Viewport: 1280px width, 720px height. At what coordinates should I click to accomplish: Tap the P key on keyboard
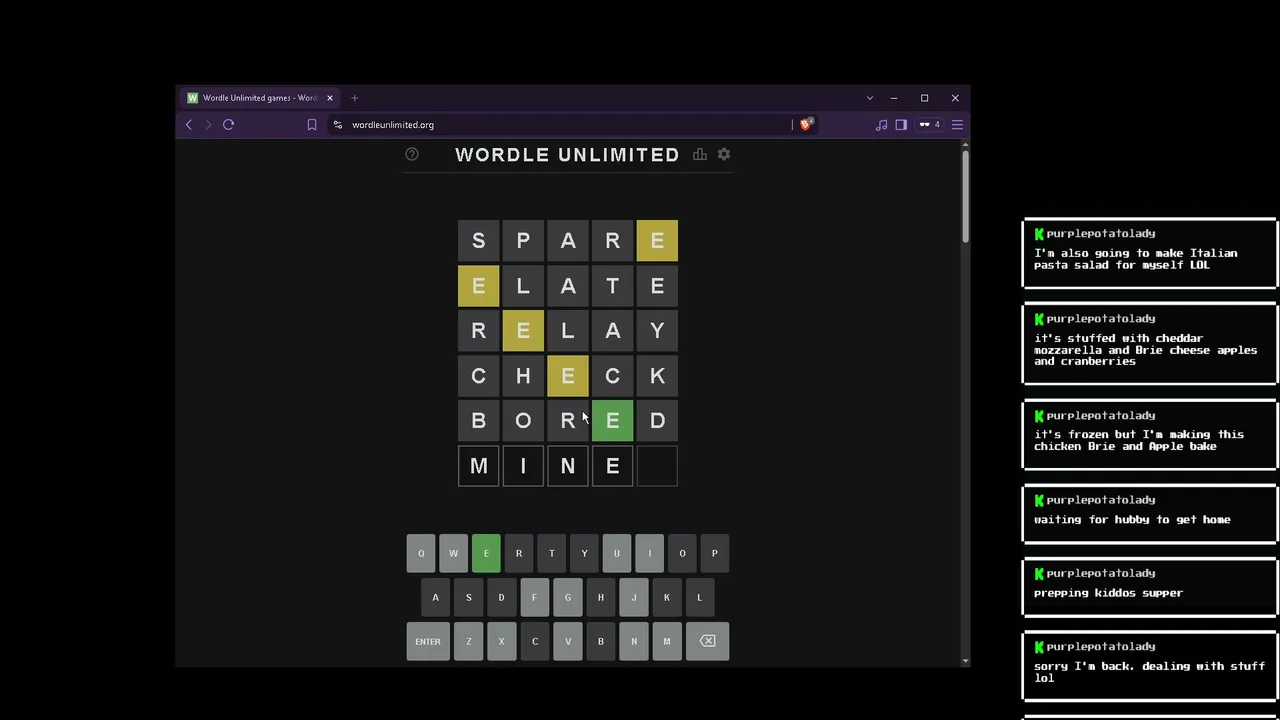pos(715,553)
